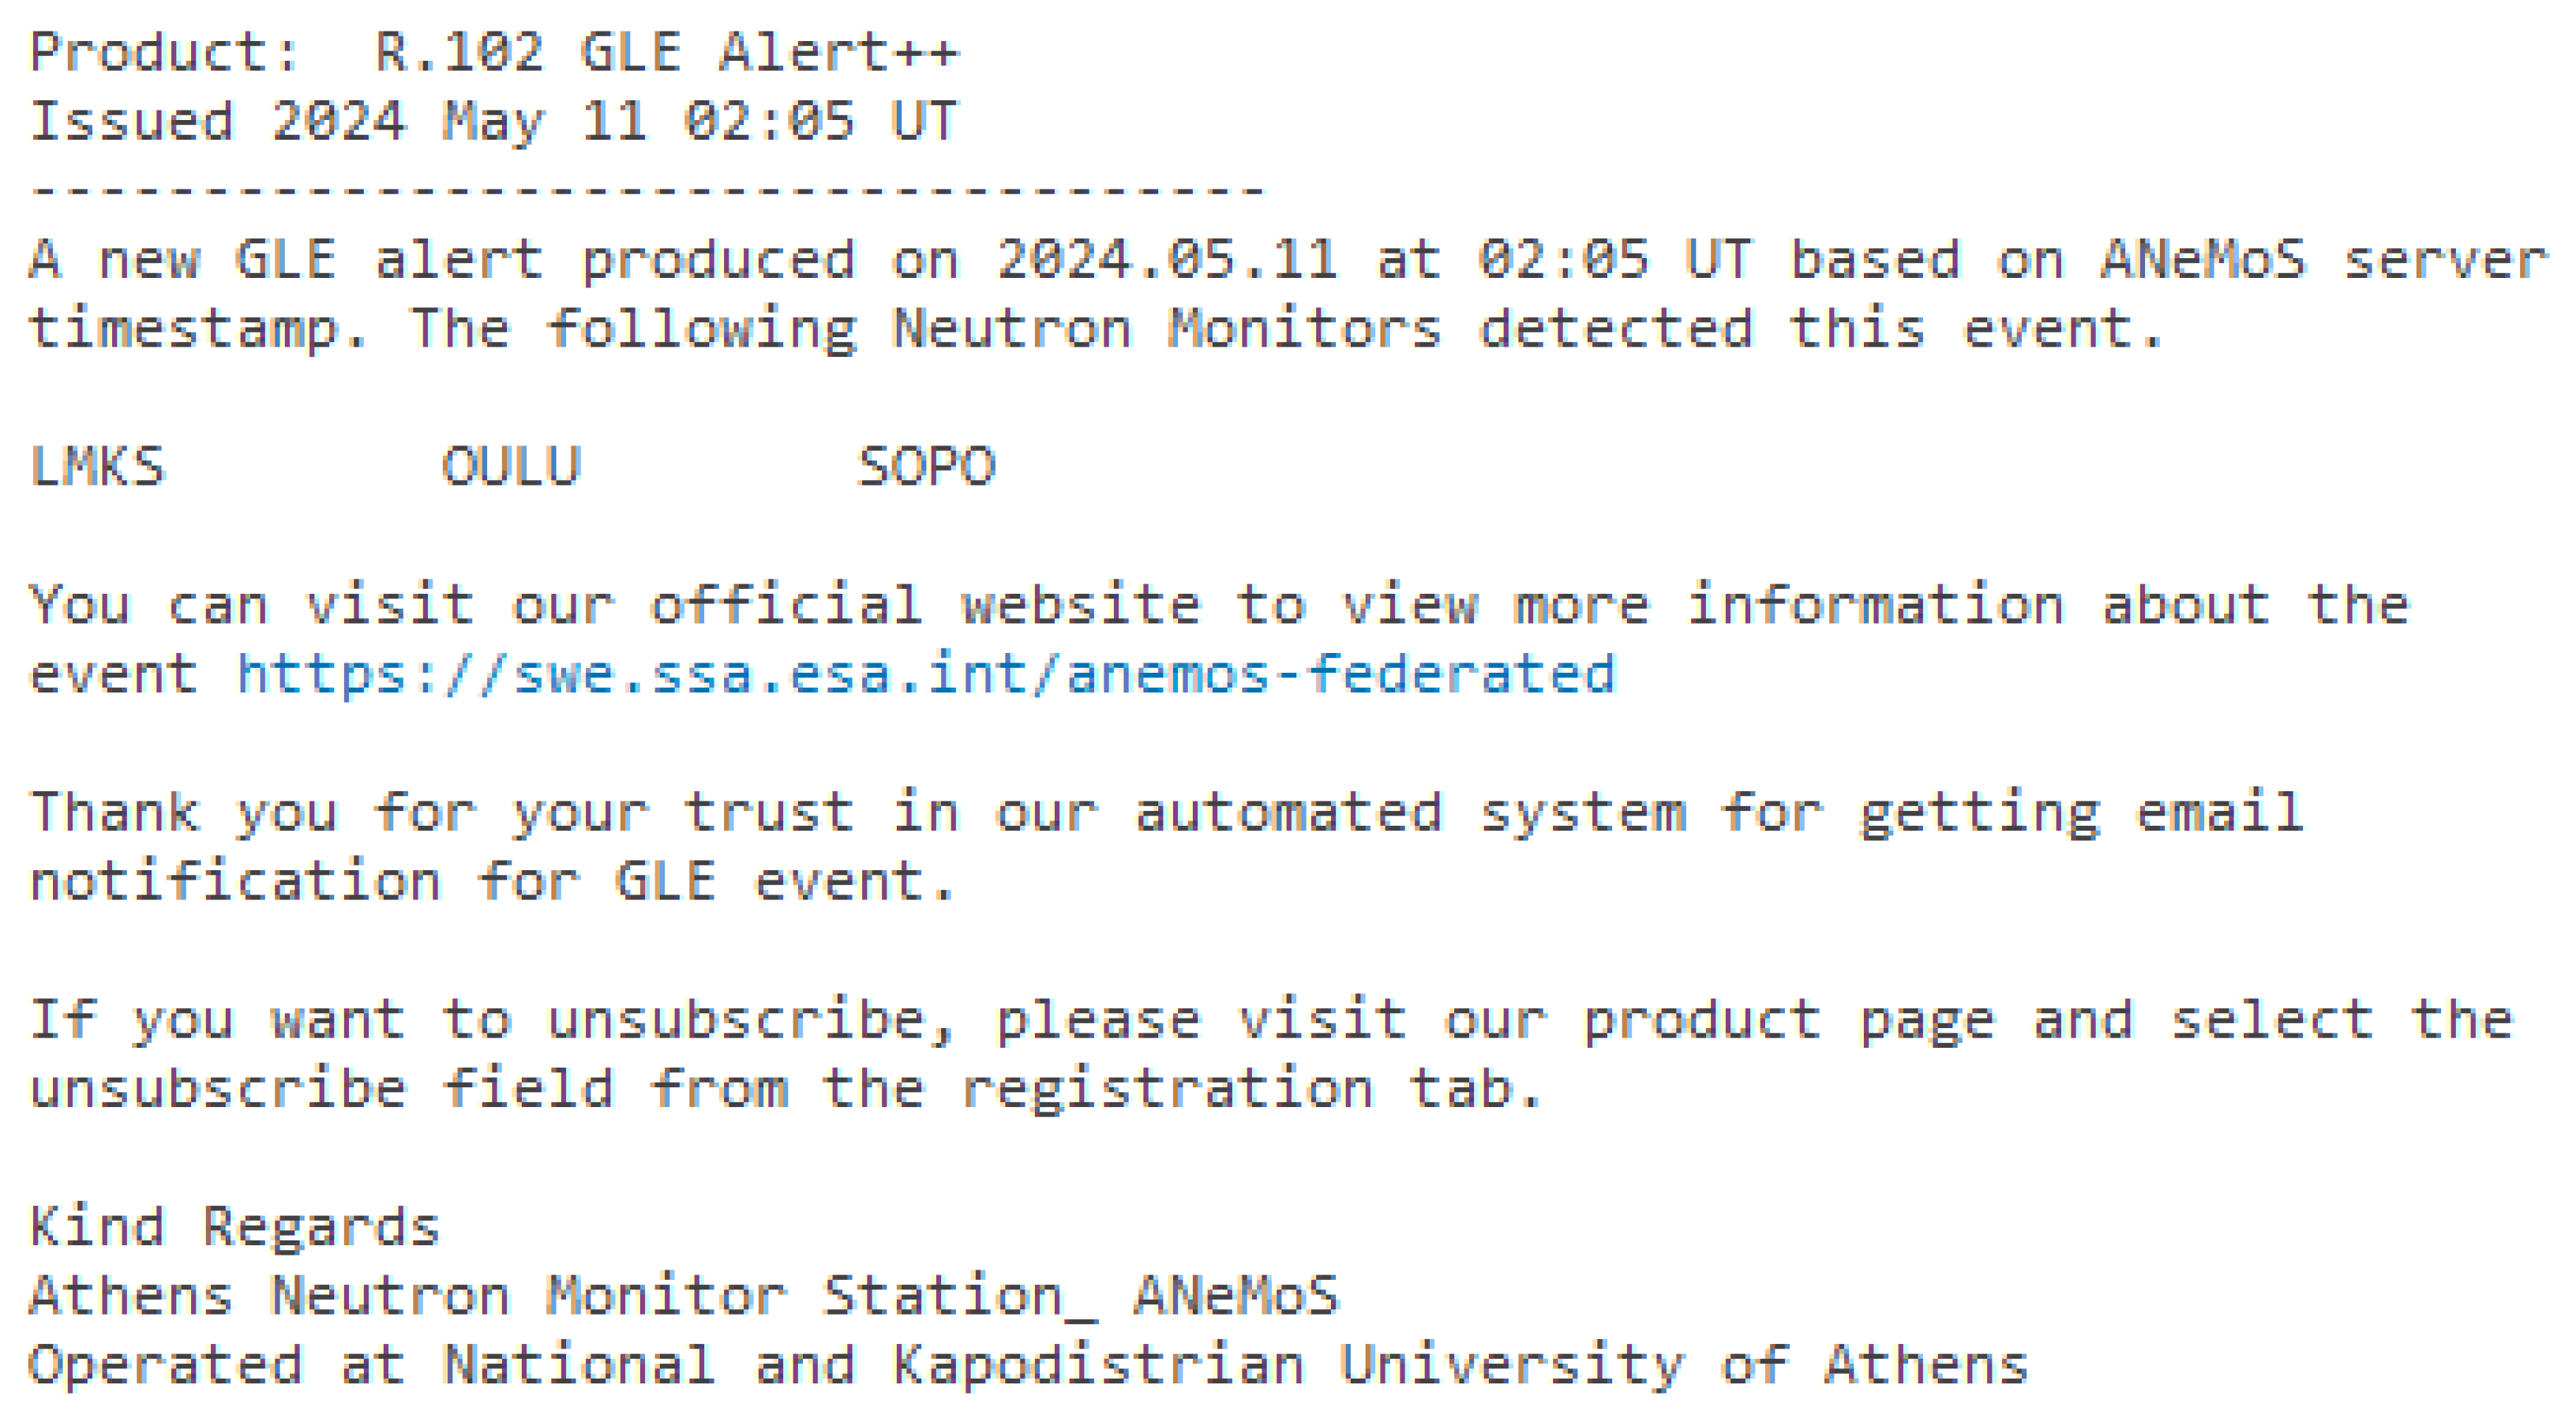Click the "registration tab." text
Image resolution: width=2576 pixels, height=1411 pixels.
pyautogui.click(x=1252, y=1089)
